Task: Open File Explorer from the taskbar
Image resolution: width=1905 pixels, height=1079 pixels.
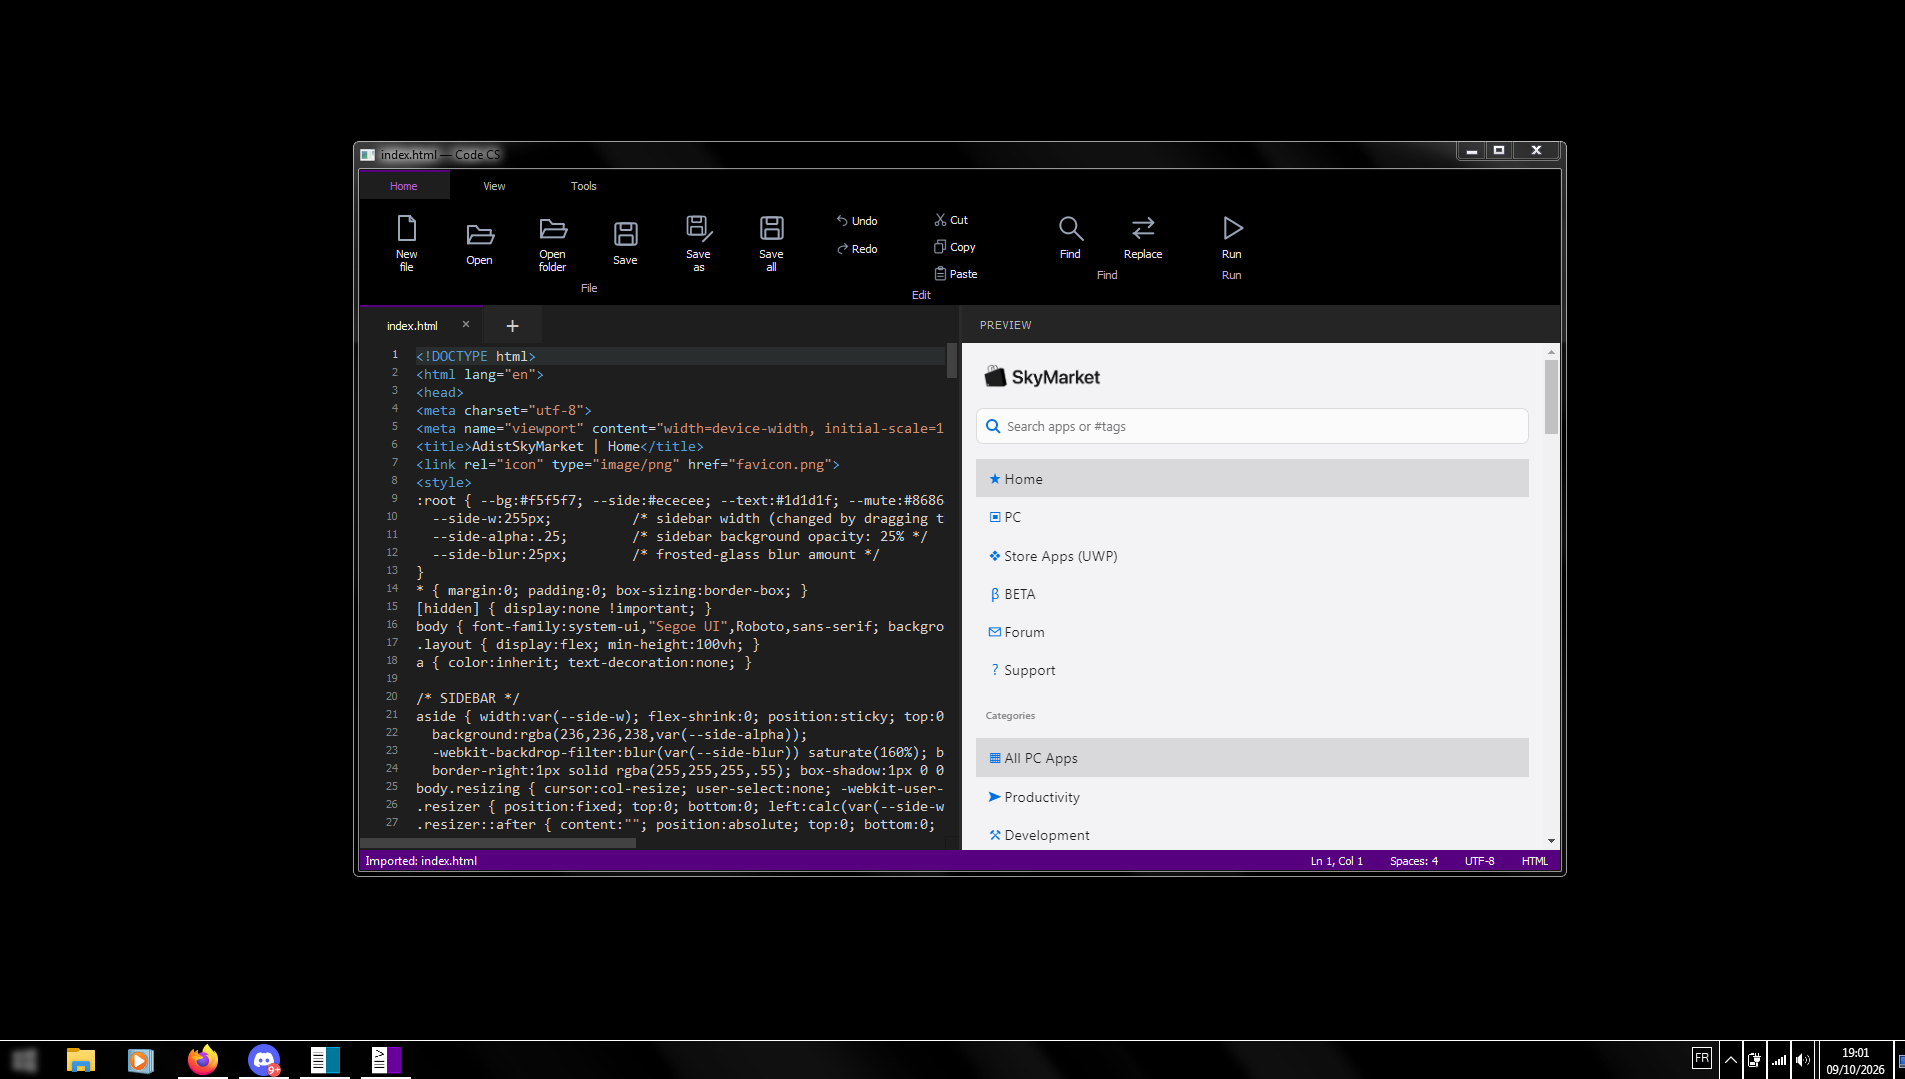Action: [81, 1060]
